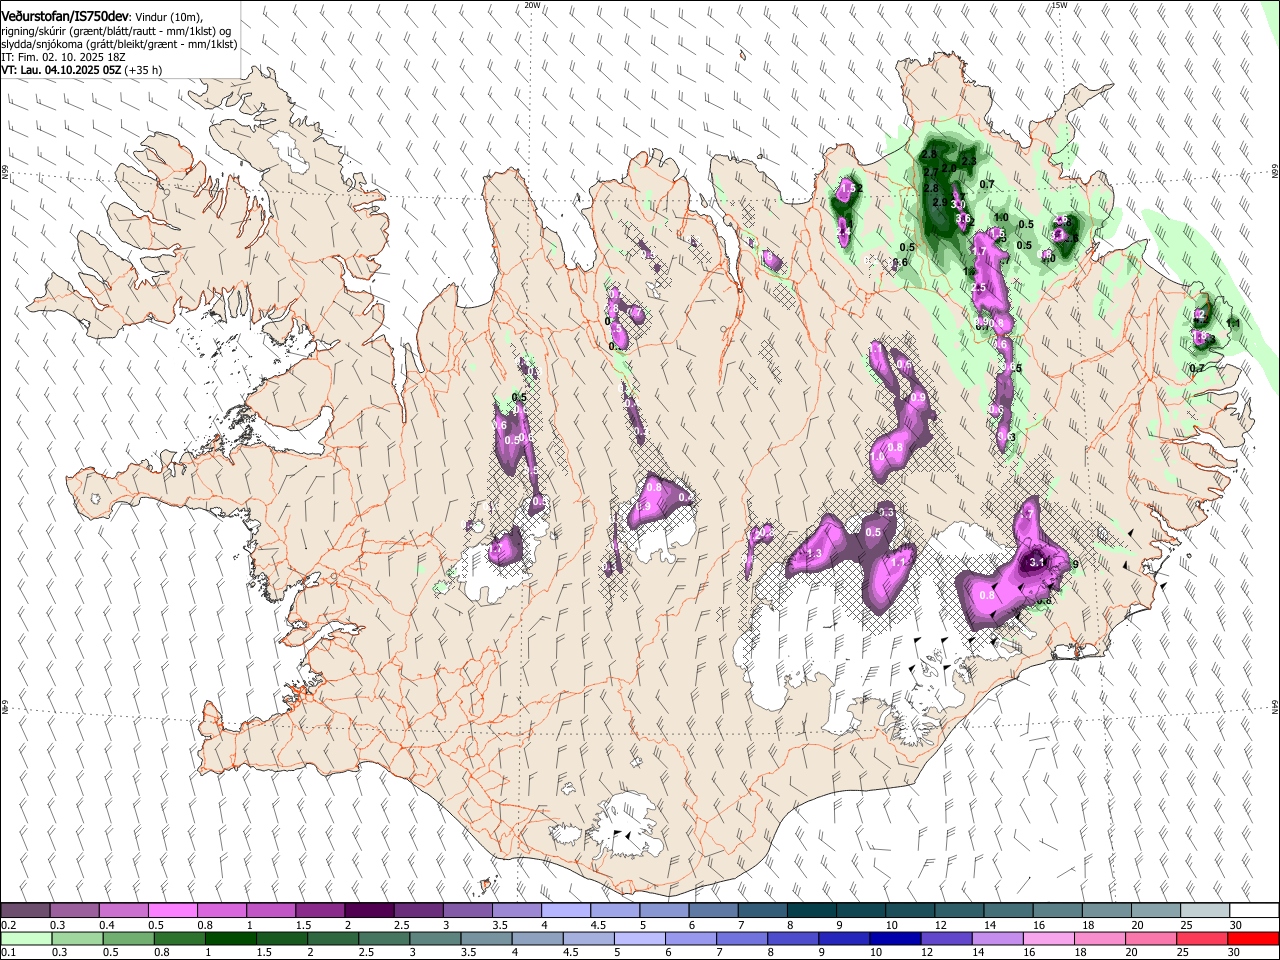Click the 3.1 value on the dark purple core
This screenshot has height=960, width=1280.
[x=1037, y=563]
